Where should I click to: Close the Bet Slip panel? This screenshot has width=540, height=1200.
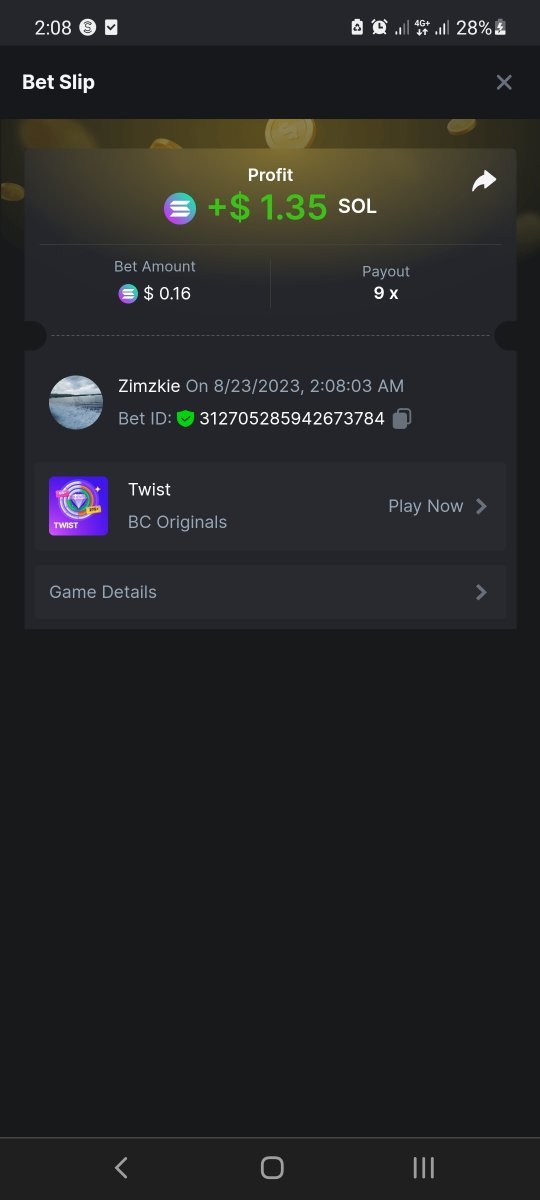click(x=504, y=82)
